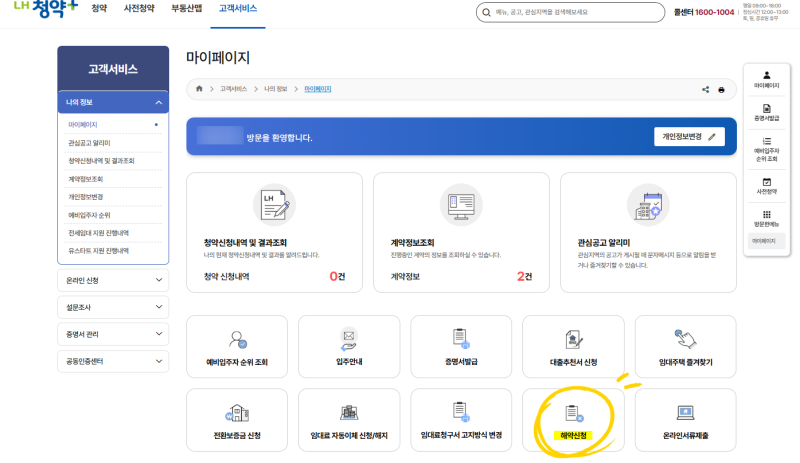Click 개인정보변경 button in welcome banner

pyautogui.click(x=689, y=137)
